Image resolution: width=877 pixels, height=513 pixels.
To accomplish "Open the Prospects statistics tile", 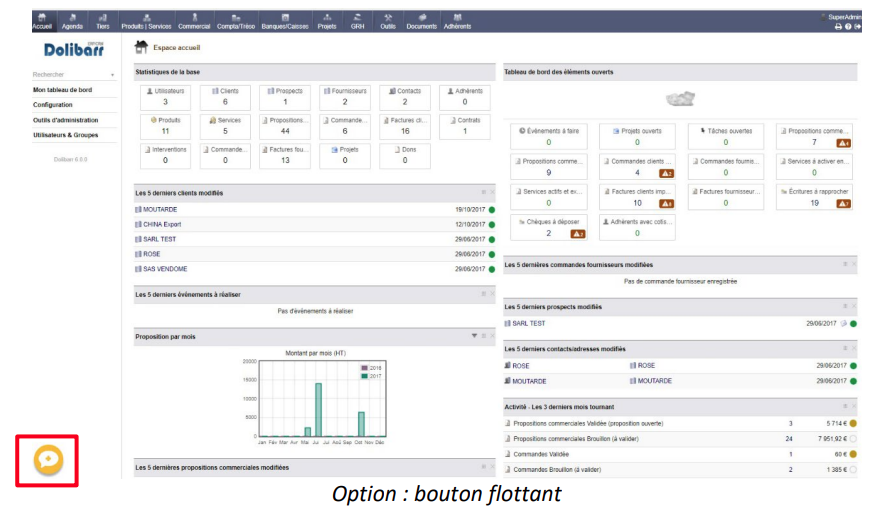I will [285, 97].
